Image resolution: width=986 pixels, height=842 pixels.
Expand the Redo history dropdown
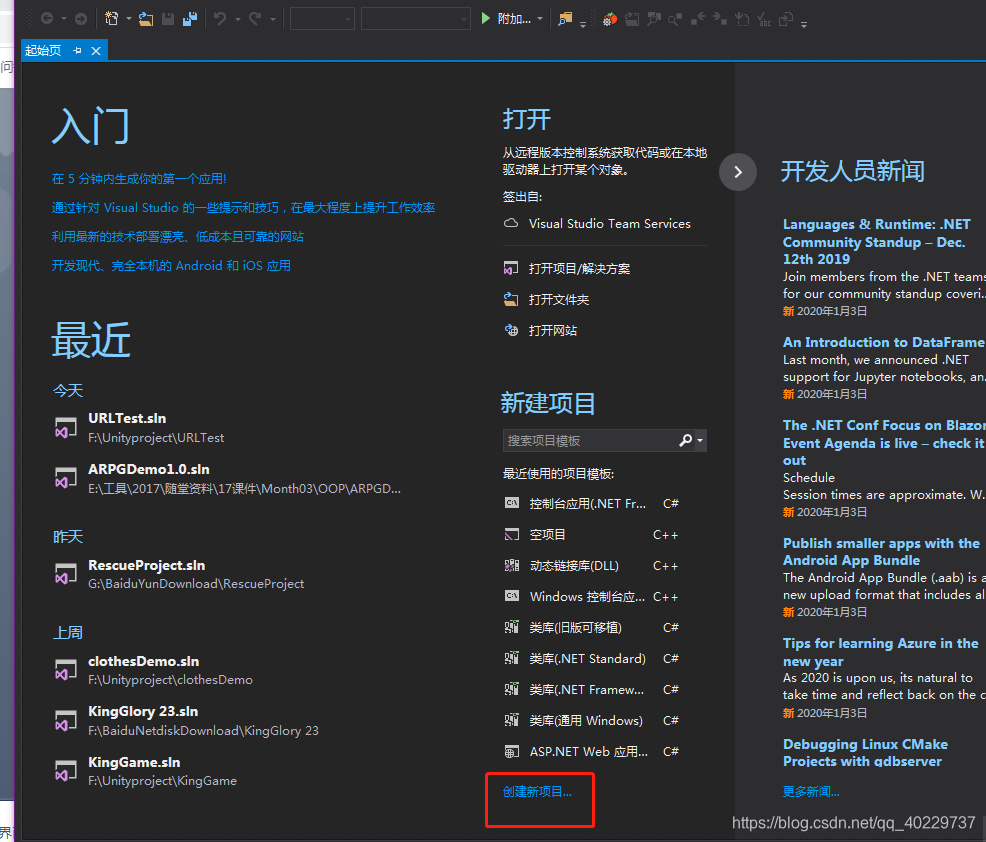(x=273, y=19)
